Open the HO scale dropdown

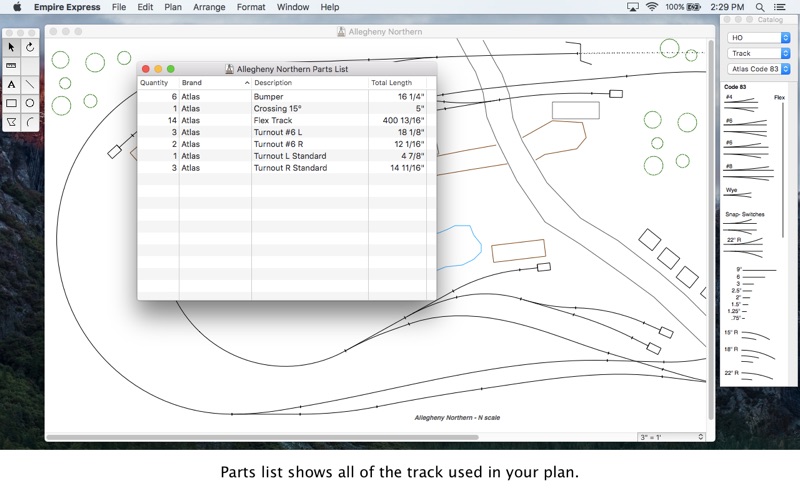tap(758, 38)
